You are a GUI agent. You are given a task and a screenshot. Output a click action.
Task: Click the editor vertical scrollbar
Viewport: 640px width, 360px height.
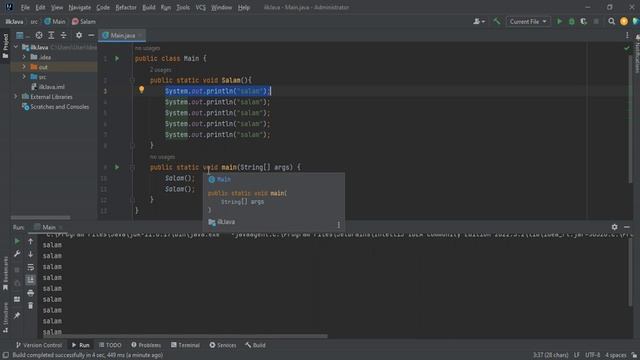pos(630,118)
